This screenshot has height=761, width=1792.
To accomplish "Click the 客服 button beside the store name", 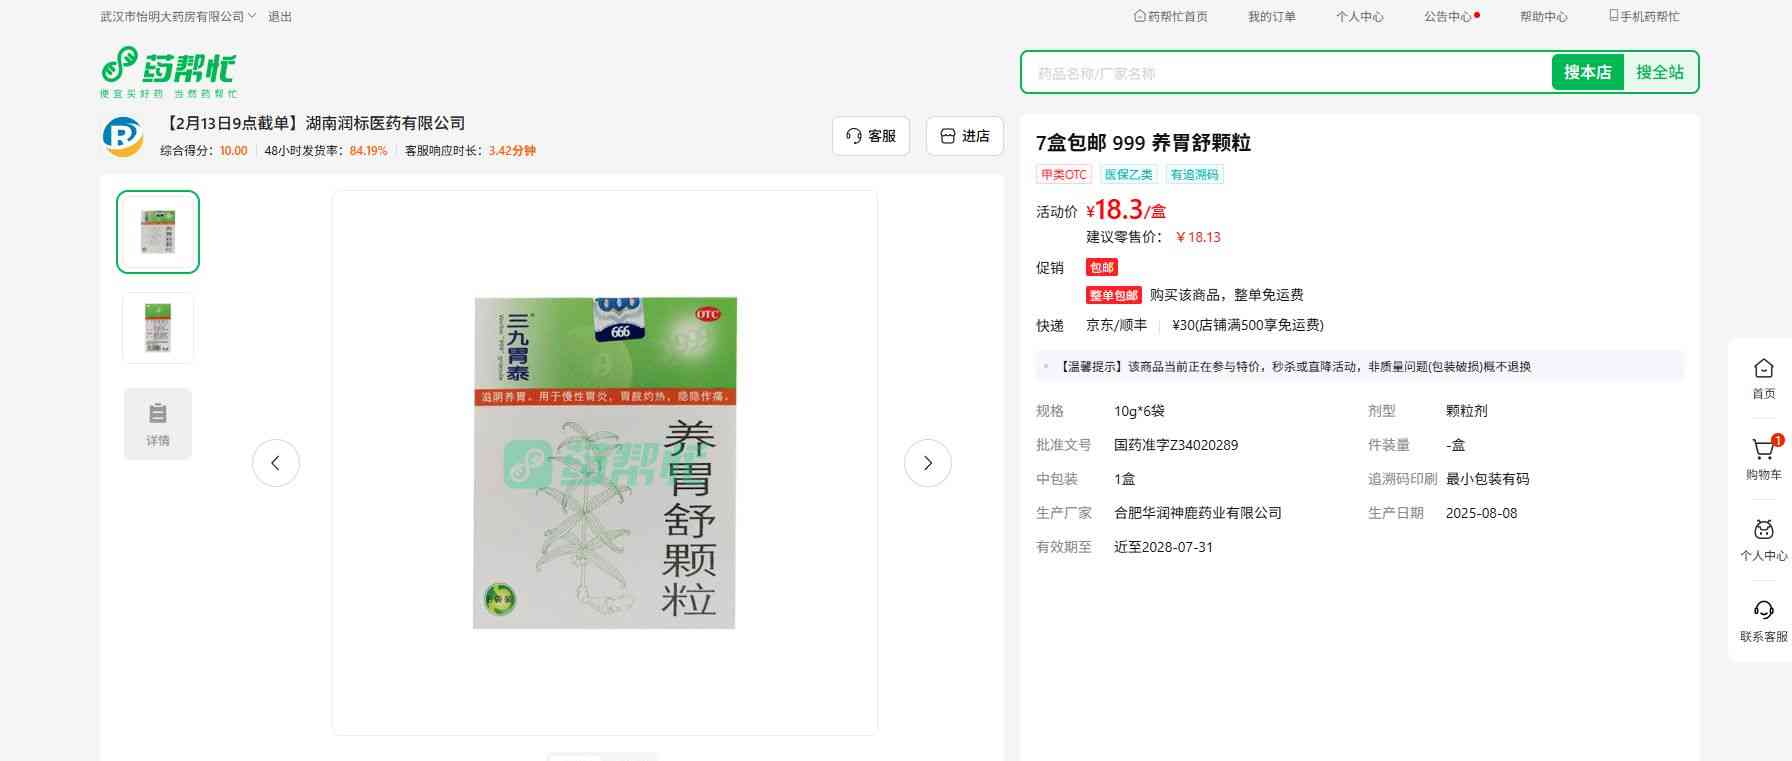I will coord(870,136).
